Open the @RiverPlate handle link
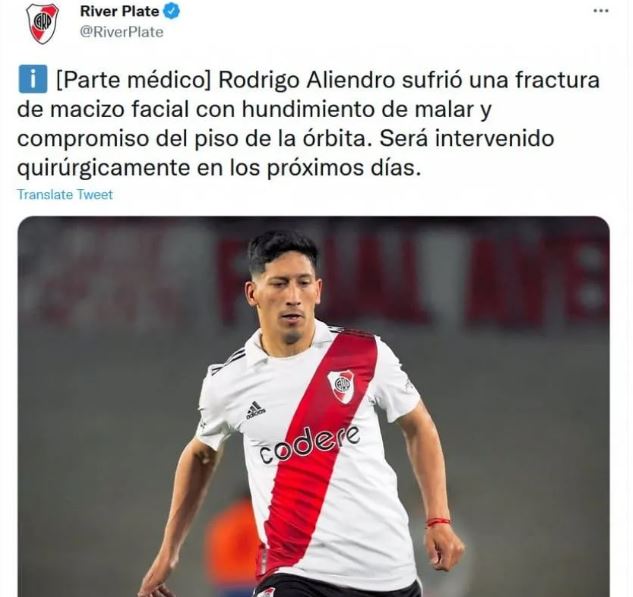 tap(122, 32)
